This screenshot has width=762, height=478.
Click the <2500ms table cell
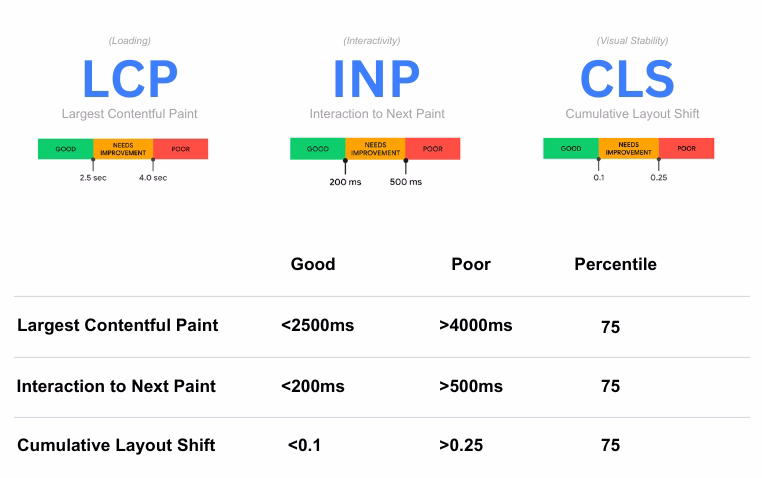point(317,325)
